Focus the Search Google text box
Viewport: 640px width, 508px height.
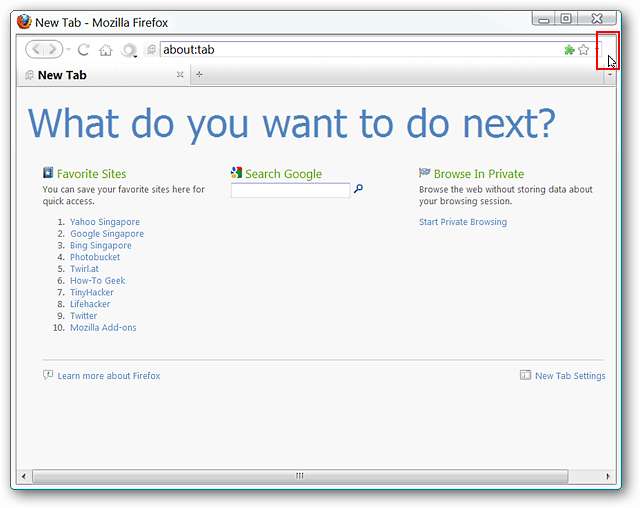[x=290, y=190]
